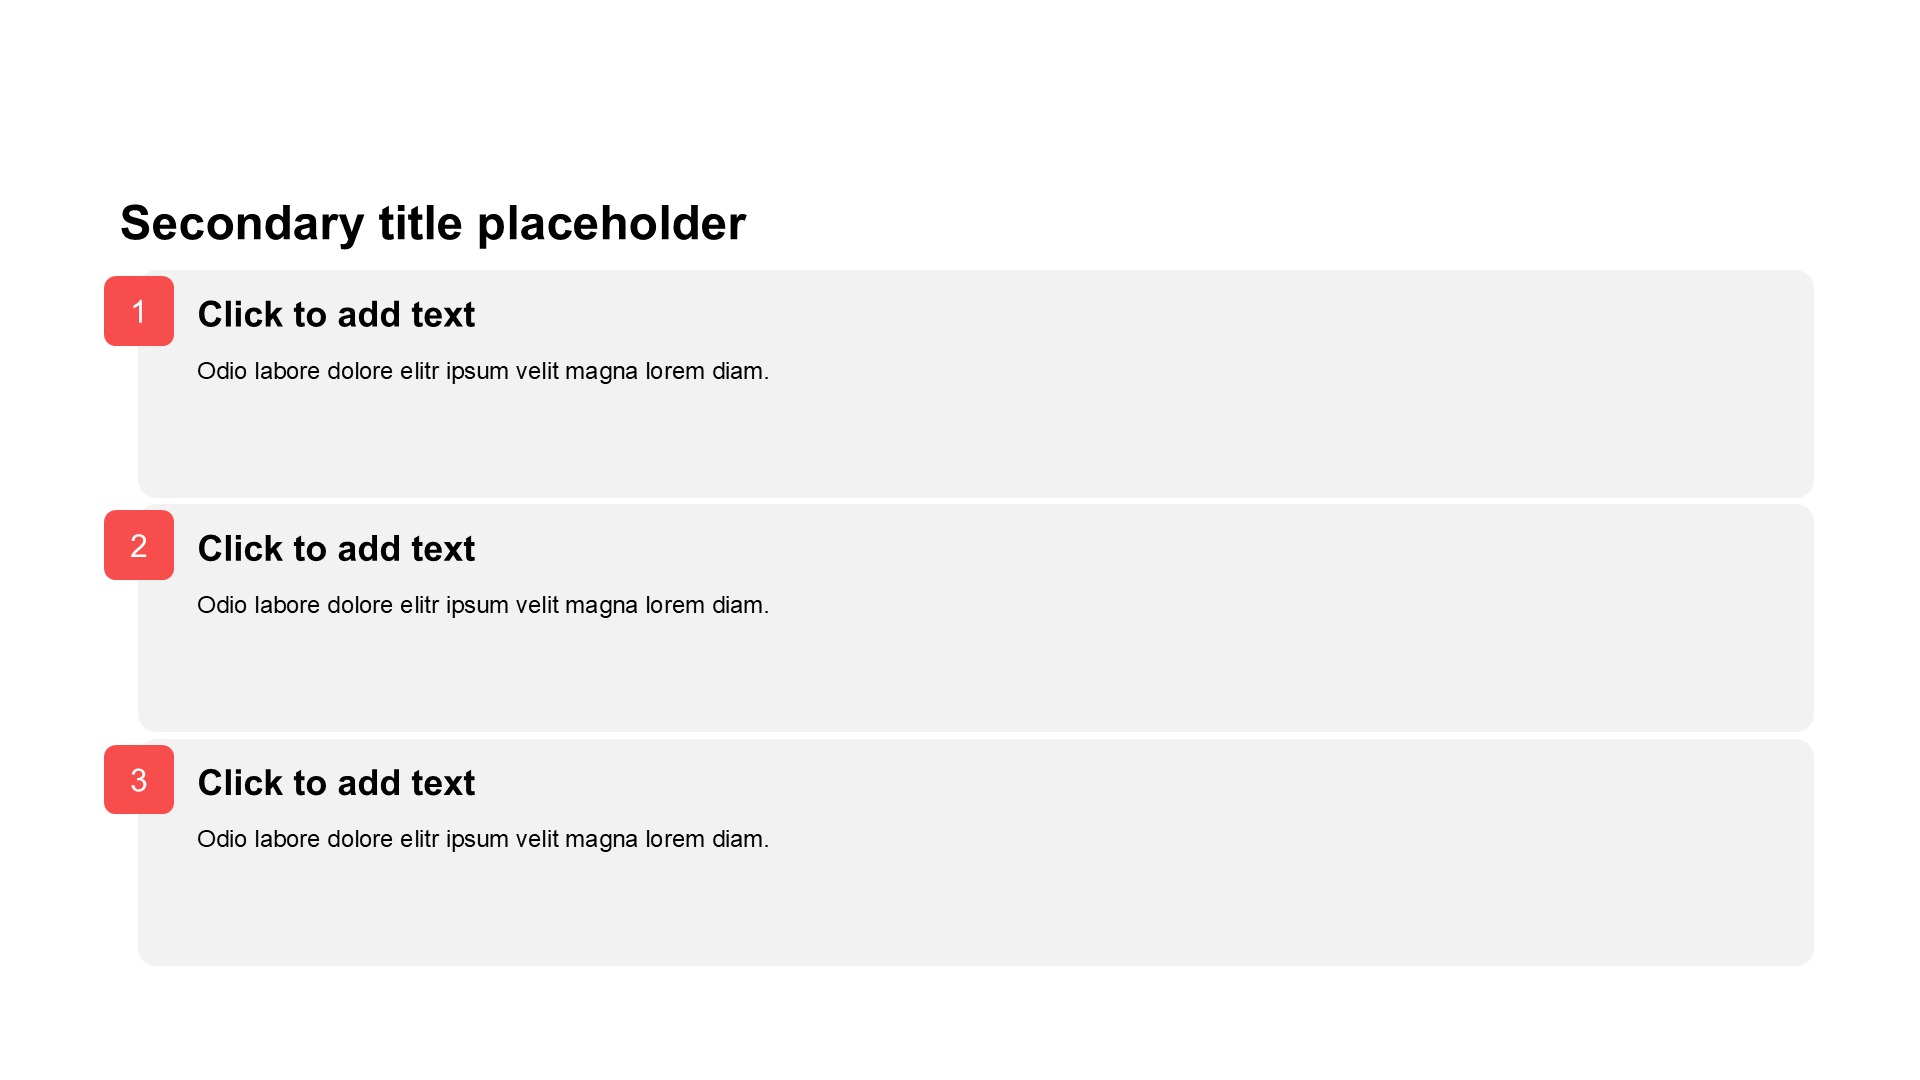Click the word 'Secondary' in the title

tap(242, 222)
